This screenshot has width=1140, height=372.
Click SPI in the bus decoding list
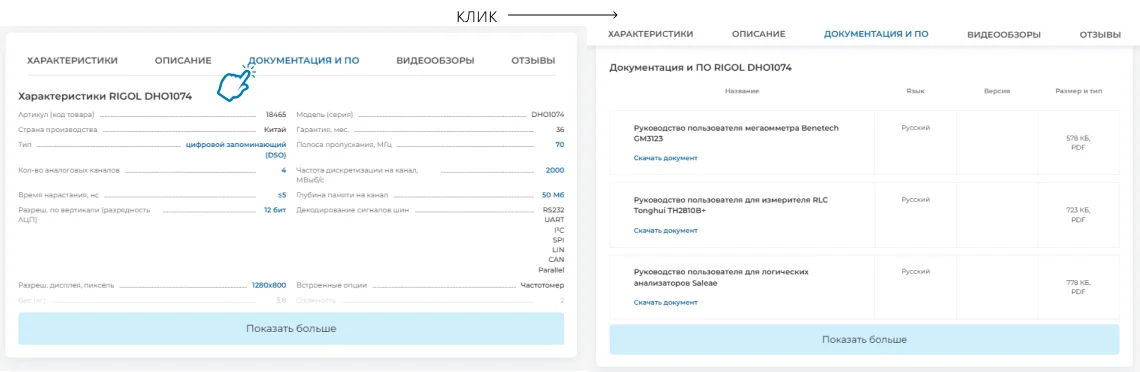tap(558, 239)
